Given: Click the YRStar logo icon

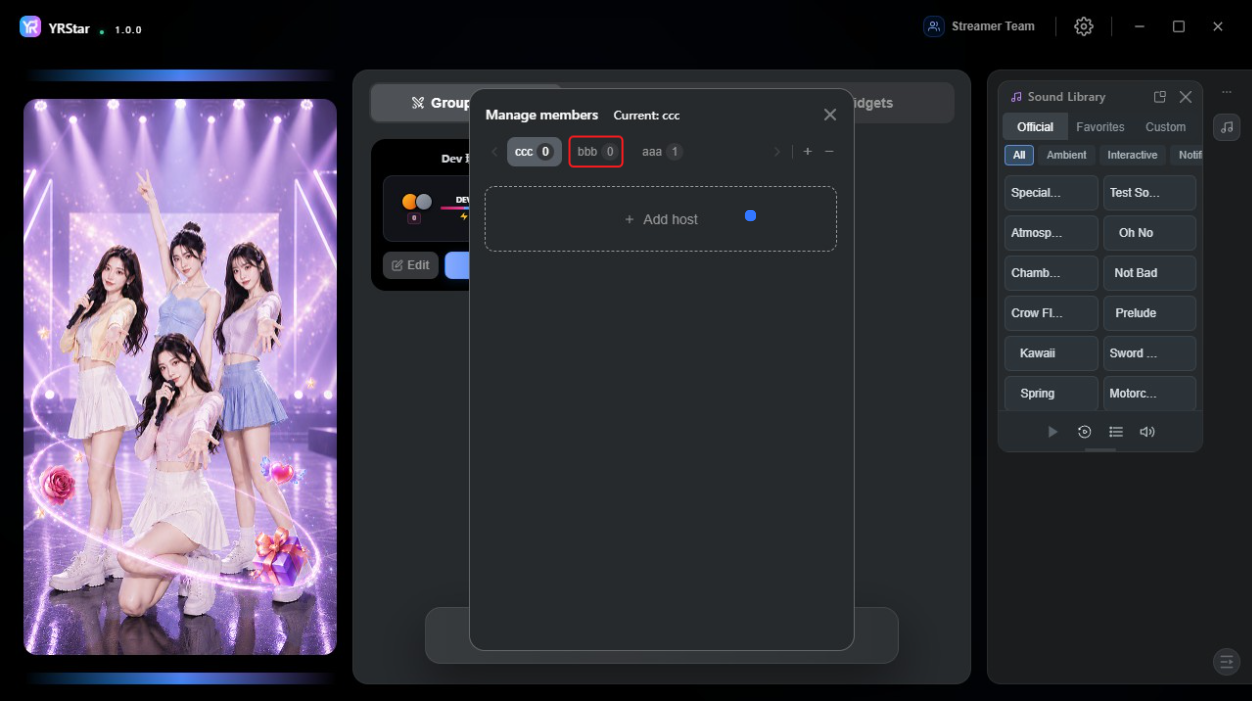Looking at the screenshot, I should (x=31, y=27).
